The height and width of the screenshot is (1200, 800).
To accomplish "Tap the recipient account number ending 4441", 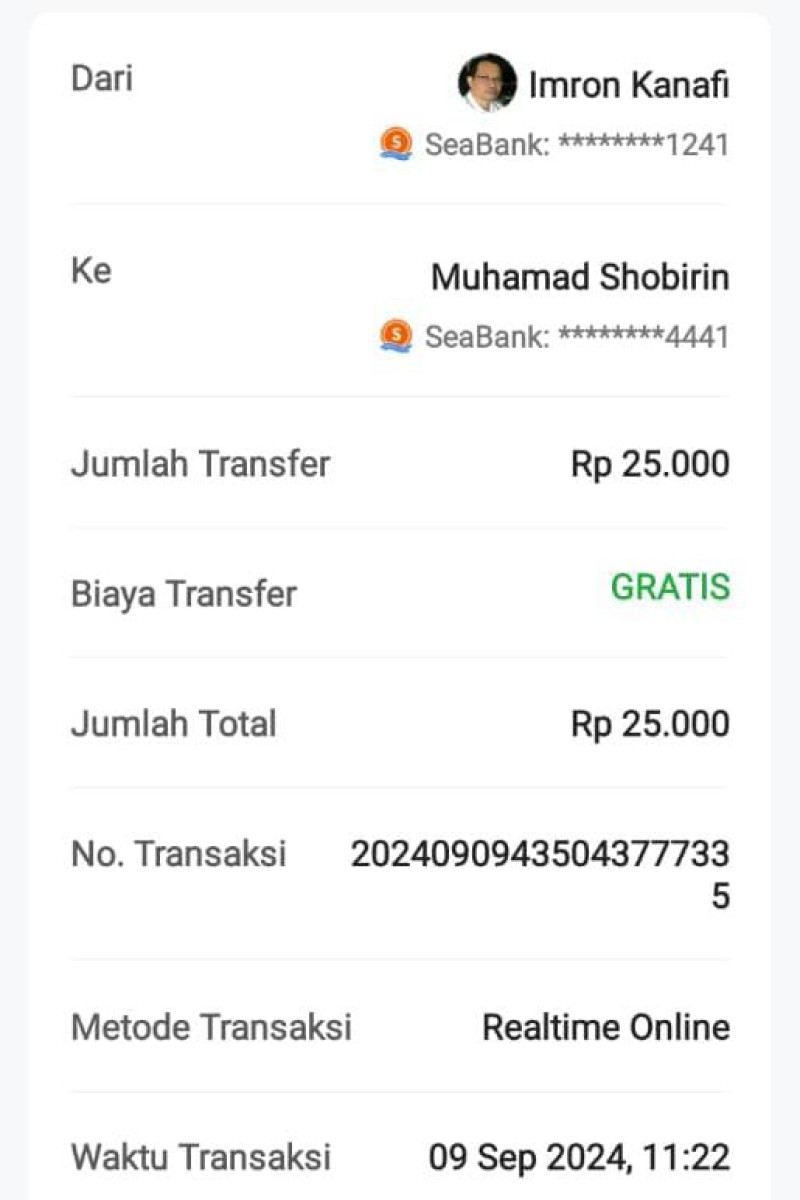I will pos(577,337).
